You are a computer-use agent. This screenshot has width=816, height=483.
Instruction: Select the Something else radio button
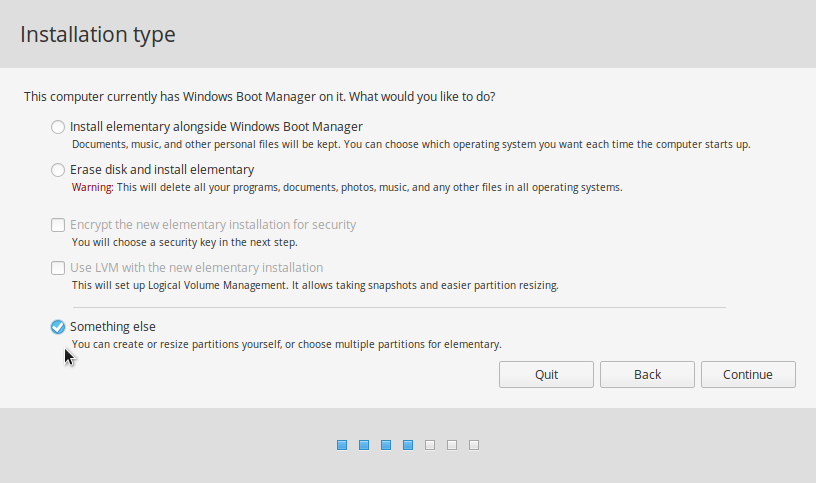tap(58, 327)
